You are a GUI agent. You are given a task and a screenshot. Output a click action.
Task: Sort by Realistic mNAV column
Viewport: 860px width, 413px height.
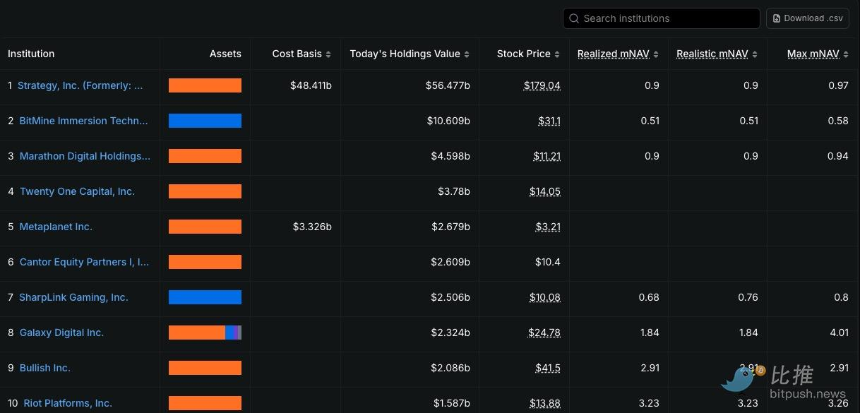point(717,54)
